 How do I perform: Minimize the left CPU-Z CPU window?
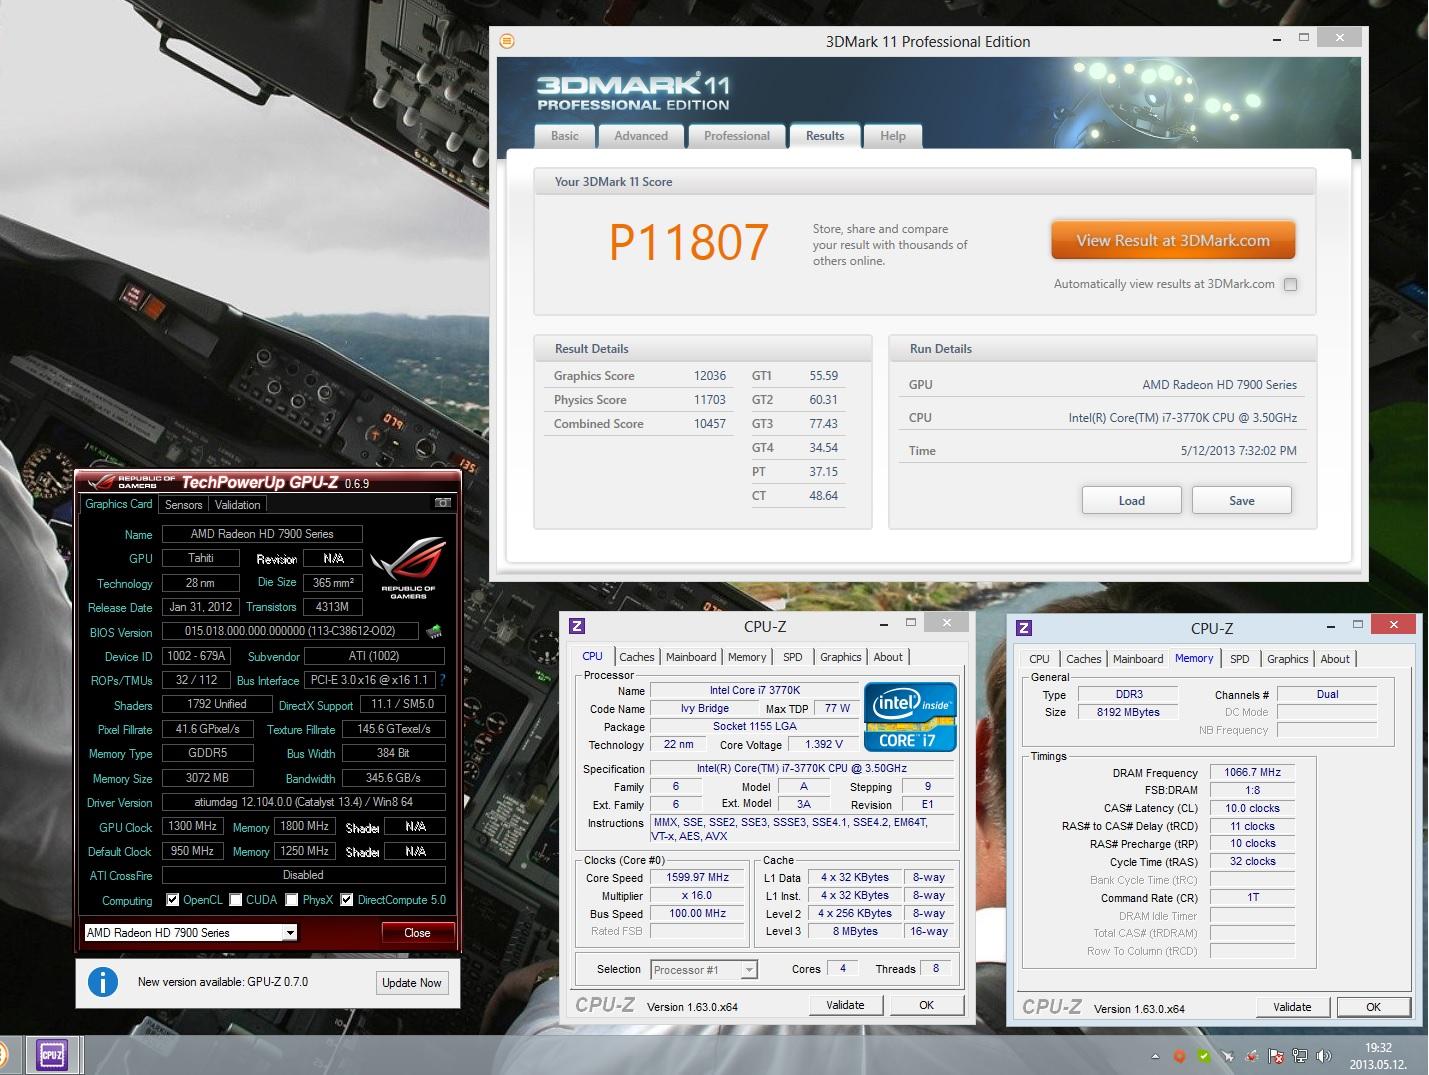(x=884, y=623)
